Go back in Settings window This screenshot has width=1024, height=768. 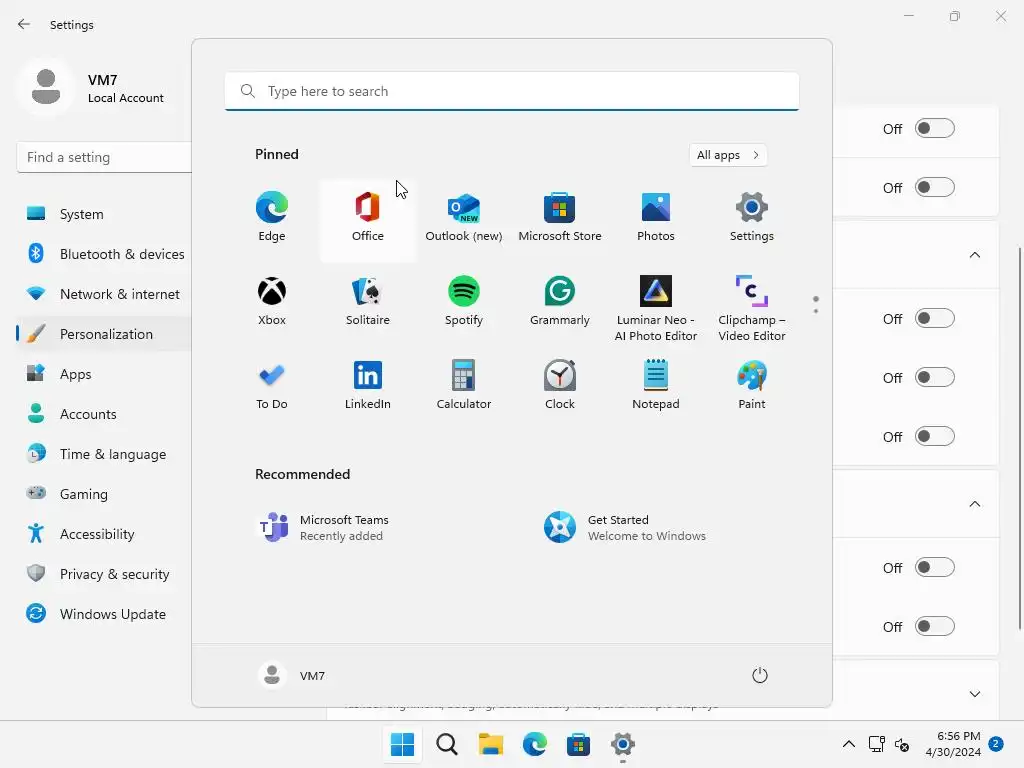point(24,24)
